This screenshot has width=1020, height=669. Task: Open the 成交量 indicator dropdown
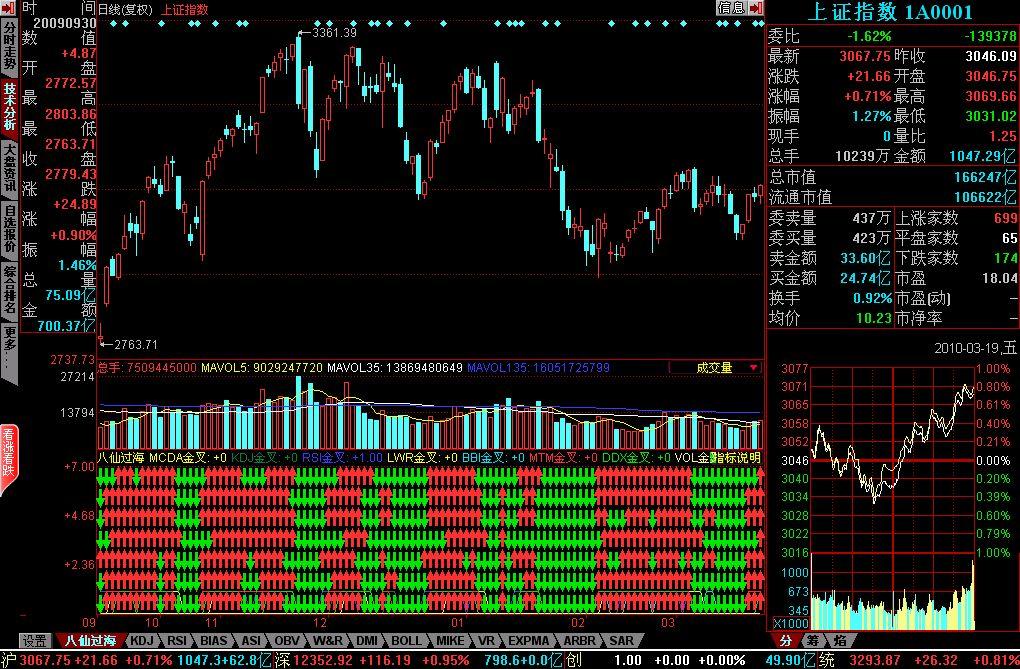pos(722,368)
